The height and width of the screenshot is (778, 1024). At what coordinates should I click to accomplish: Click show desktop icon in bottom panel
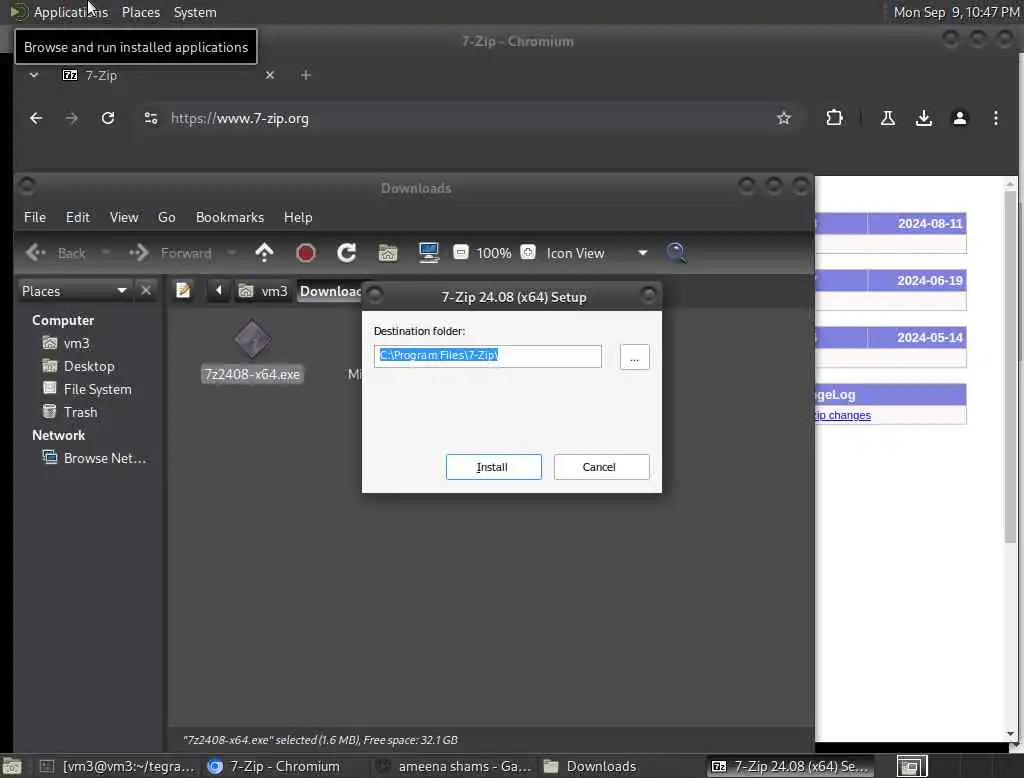coord(12,766)
